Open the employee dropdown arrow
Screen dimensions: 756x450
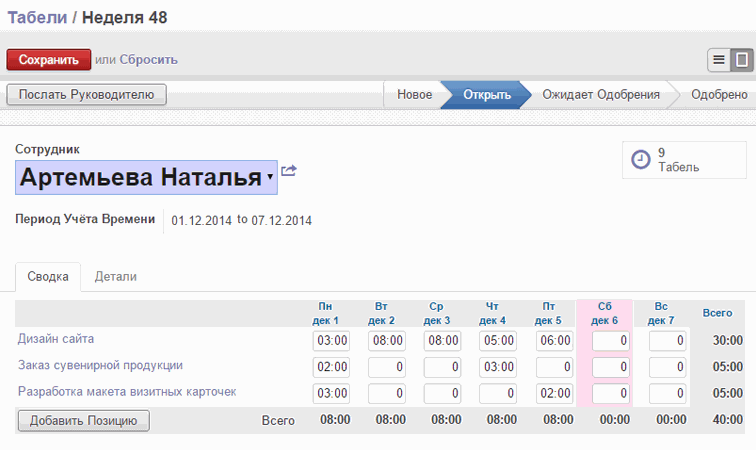tap(270, 176)
